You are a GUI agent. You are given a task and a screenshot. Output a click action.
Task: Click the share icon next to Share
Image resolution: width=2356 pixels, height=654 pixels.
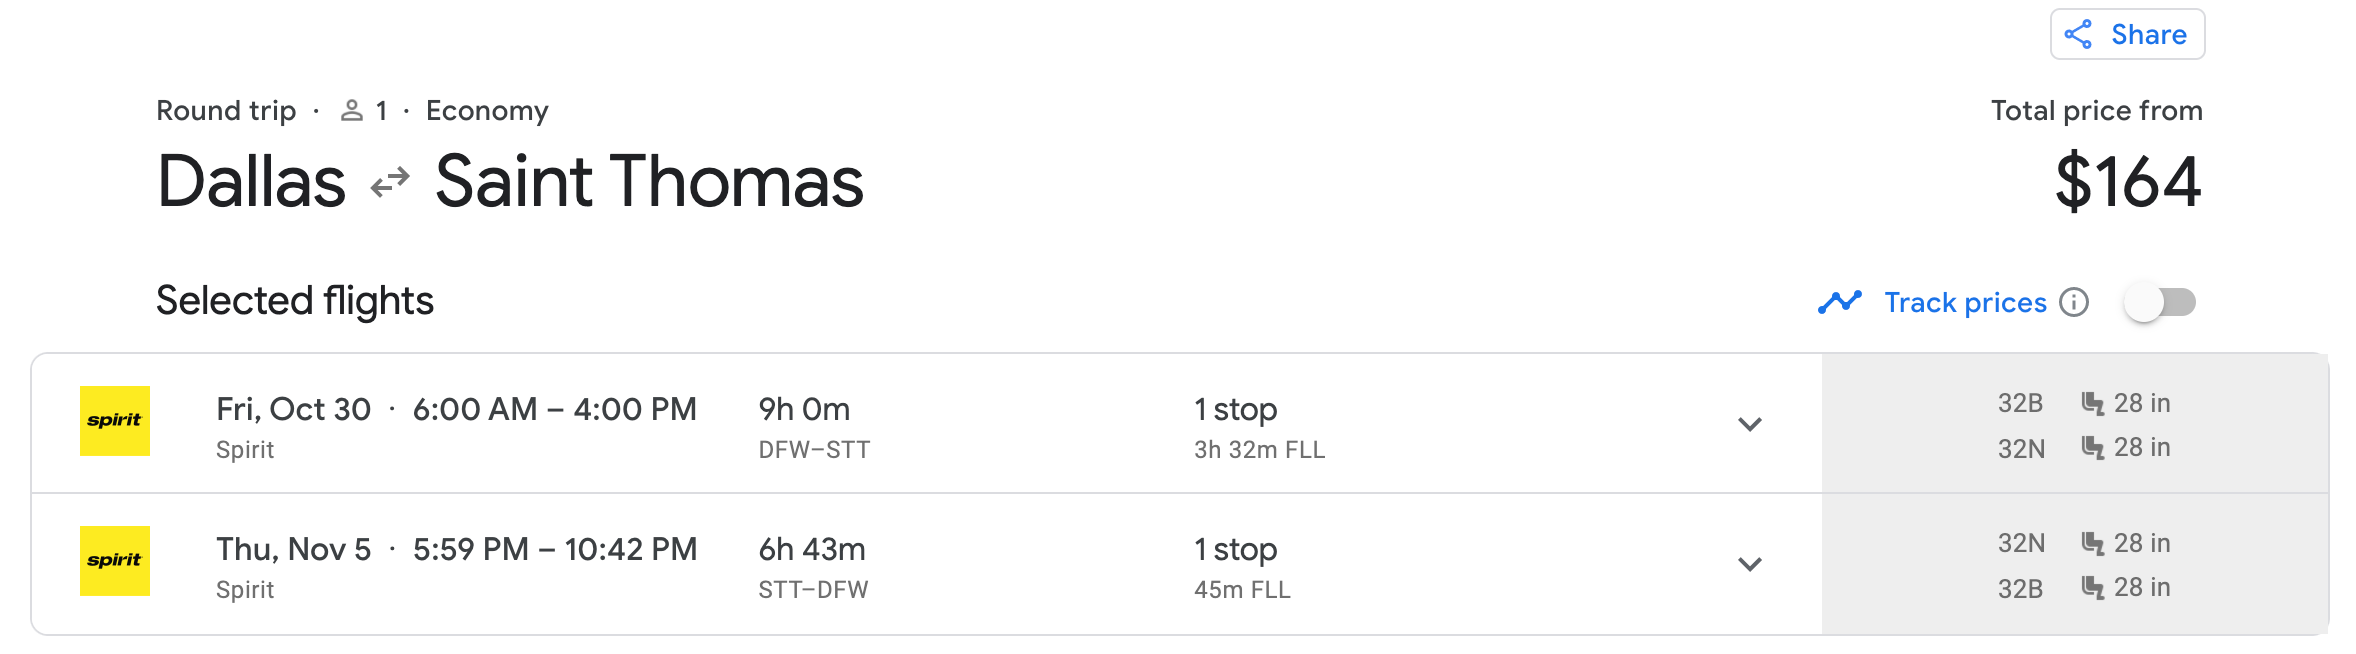click(x=2078, y=35)
